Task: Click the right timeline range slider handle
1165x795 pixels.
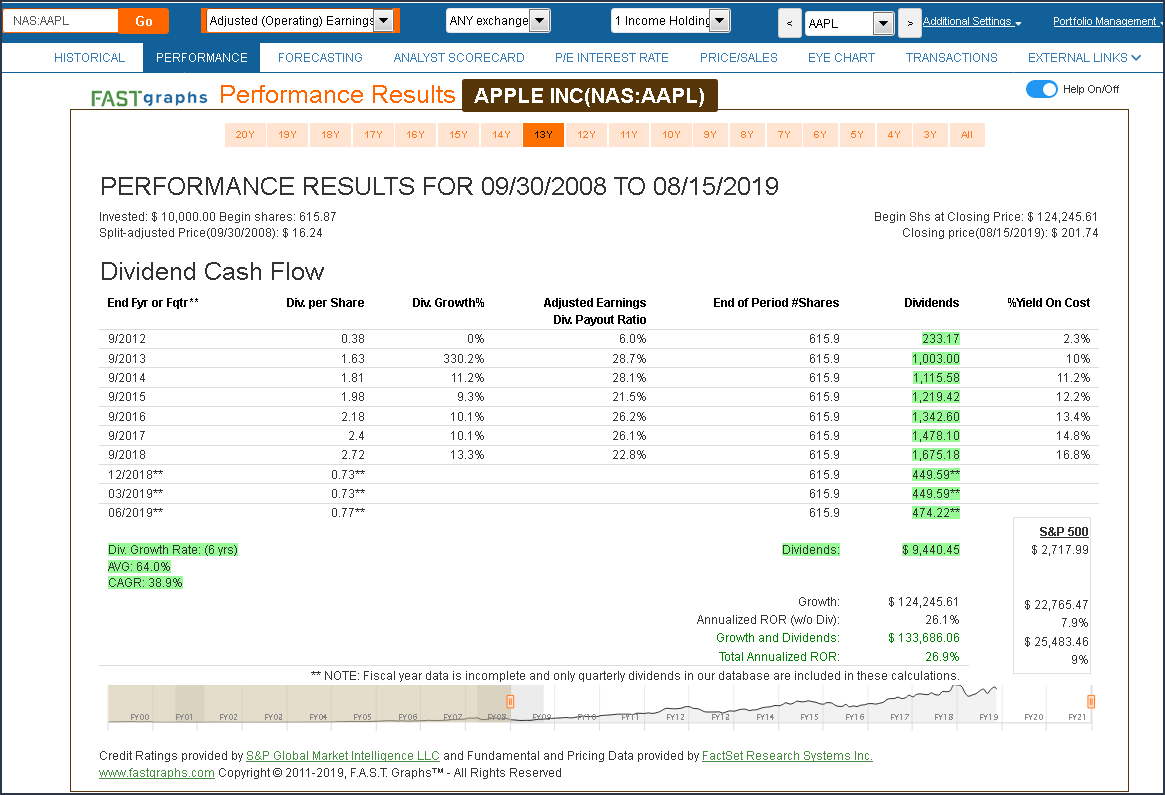Action: coord(1091,701)
